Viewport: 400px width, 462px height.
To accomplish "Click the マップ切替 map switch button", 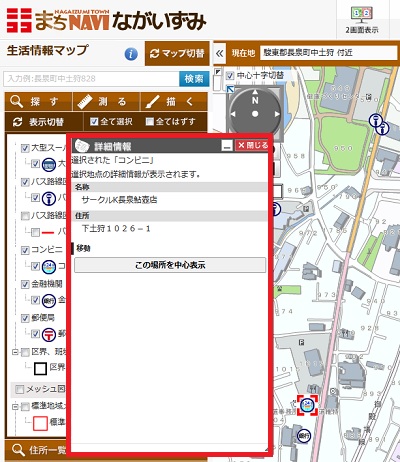I will (177, 53).
